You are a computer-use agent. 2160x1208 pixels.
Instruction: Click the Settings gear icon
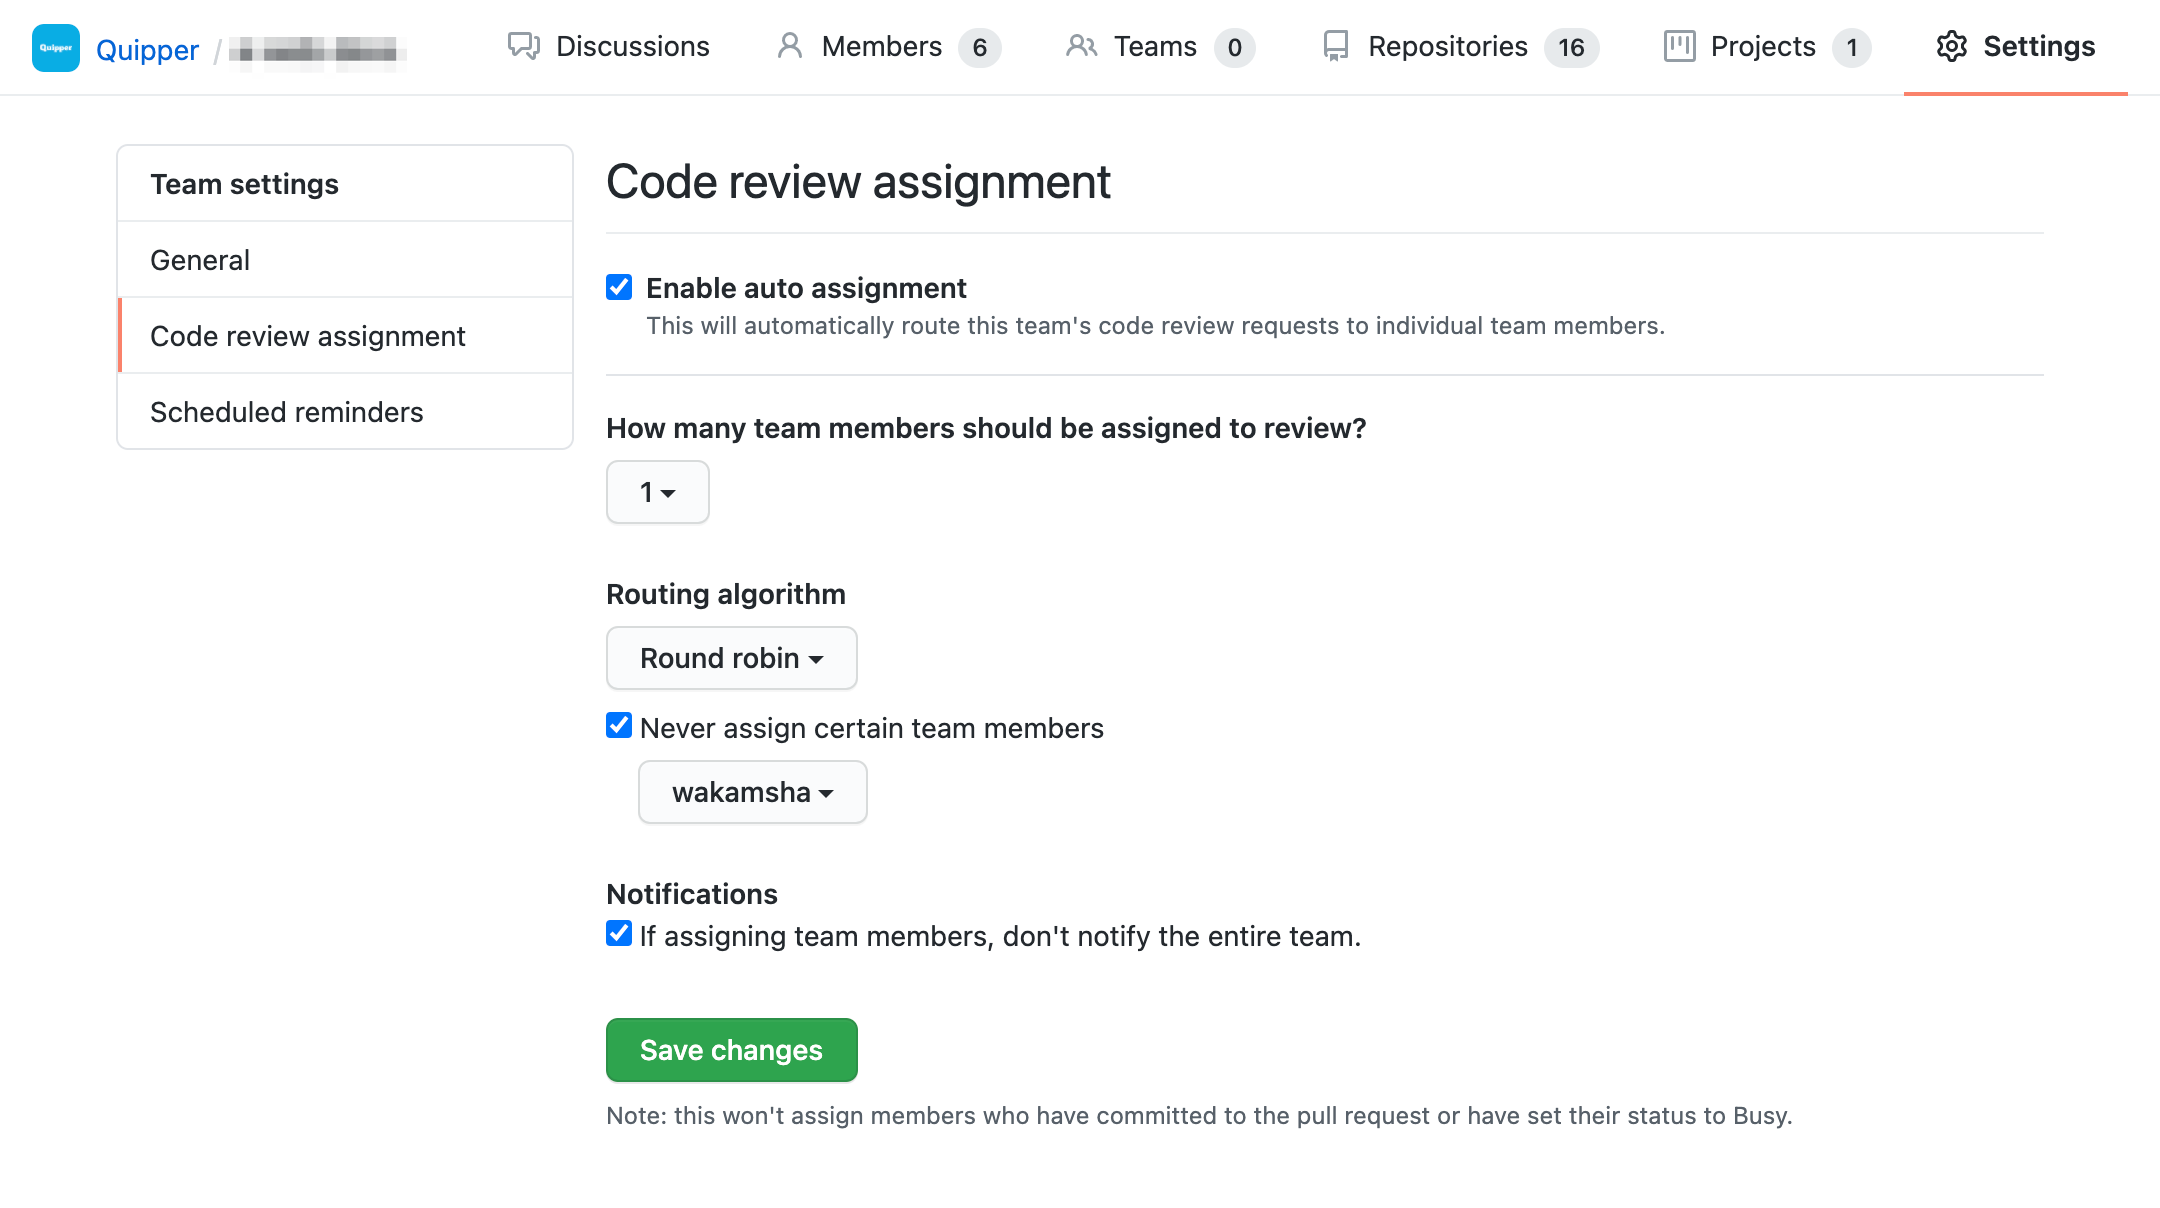pos(1951,46)
